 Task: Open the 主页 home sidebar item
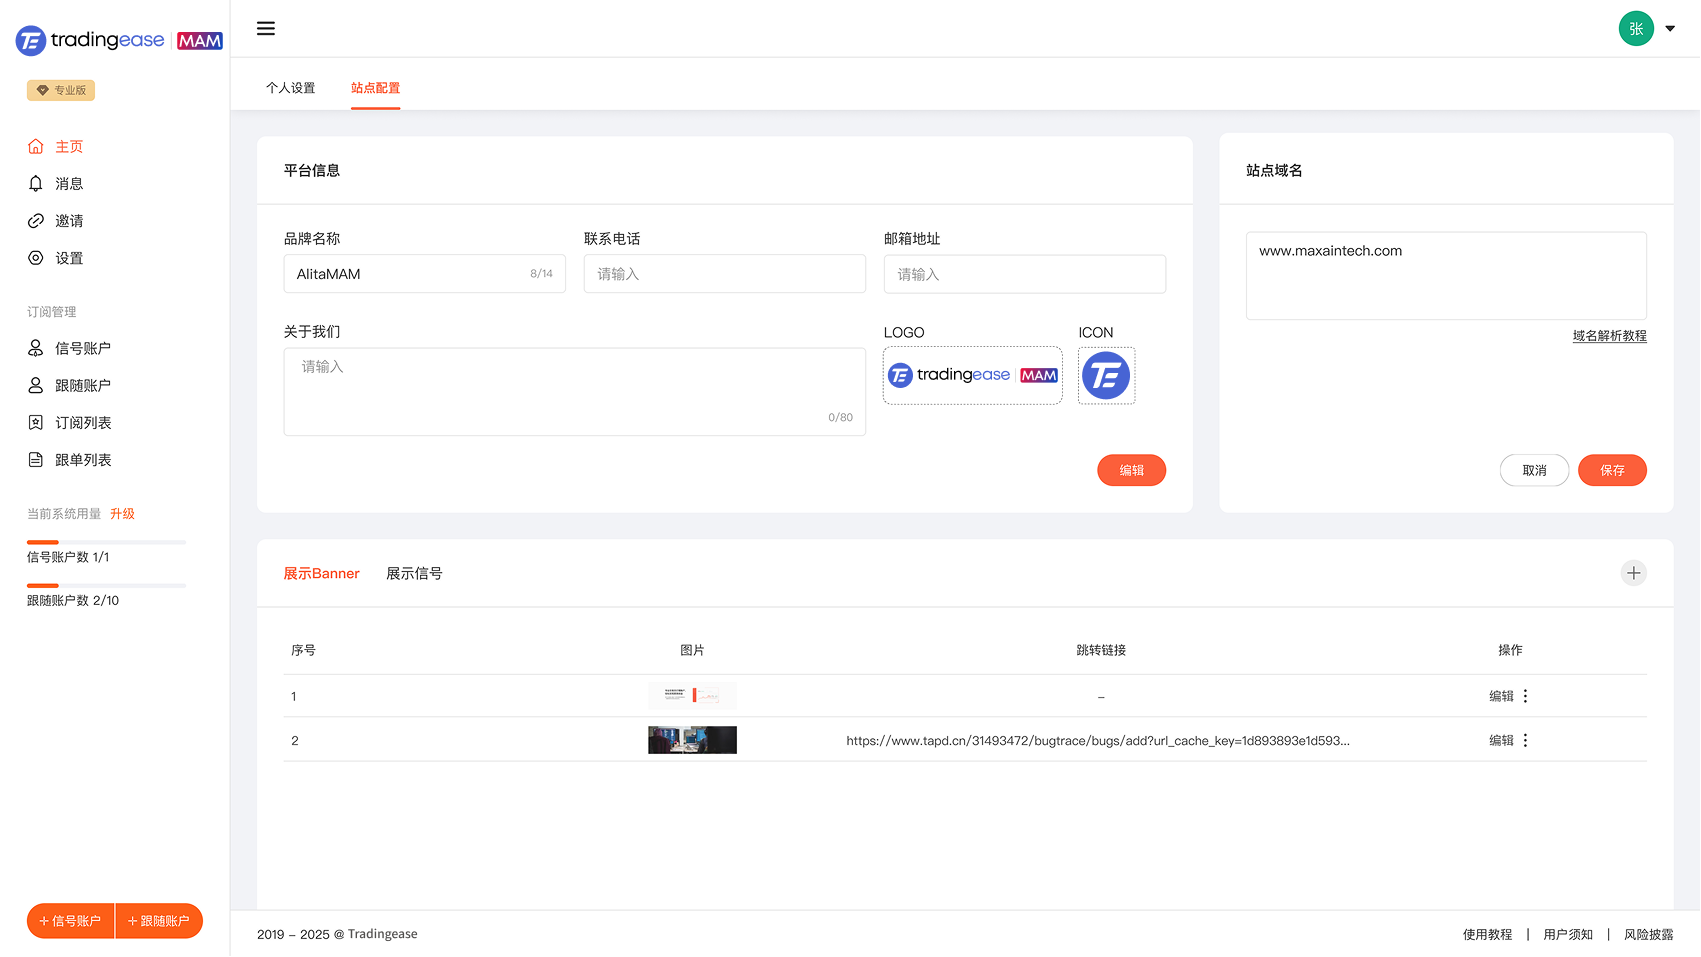(68, 147)
